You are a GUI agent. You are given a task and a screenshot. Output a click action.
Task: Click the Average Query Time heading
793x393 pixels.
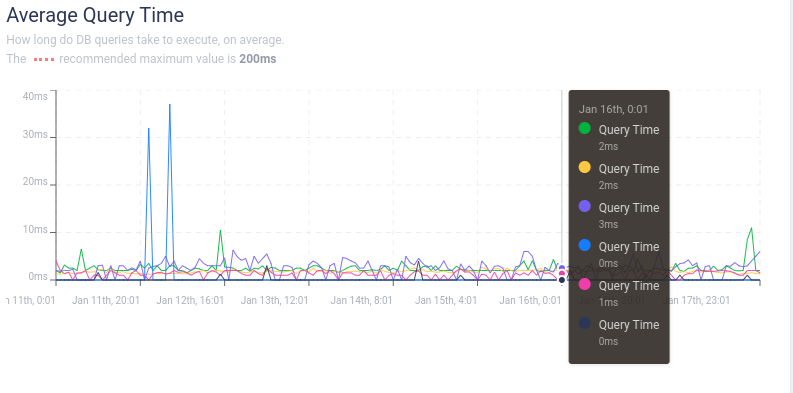pos(95,15)
